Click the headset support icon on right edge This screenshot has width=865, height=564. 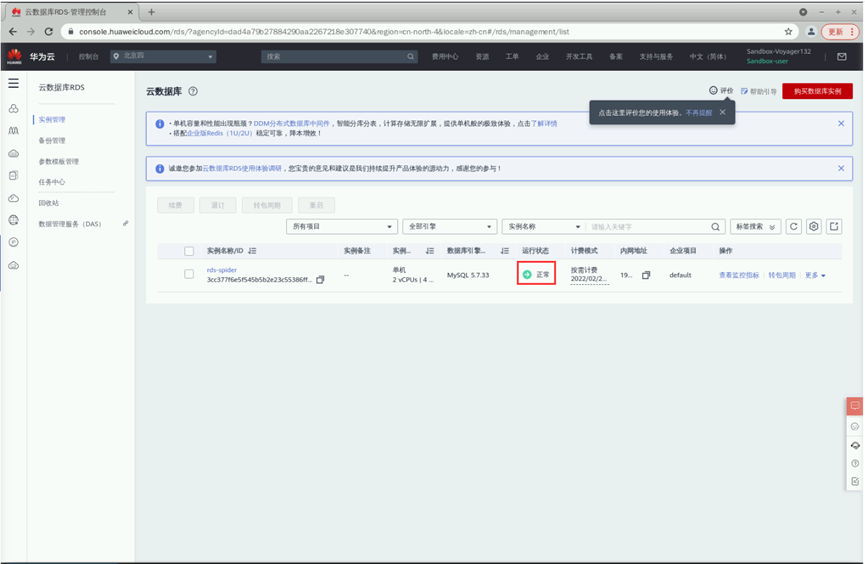[x=855, y=445]
